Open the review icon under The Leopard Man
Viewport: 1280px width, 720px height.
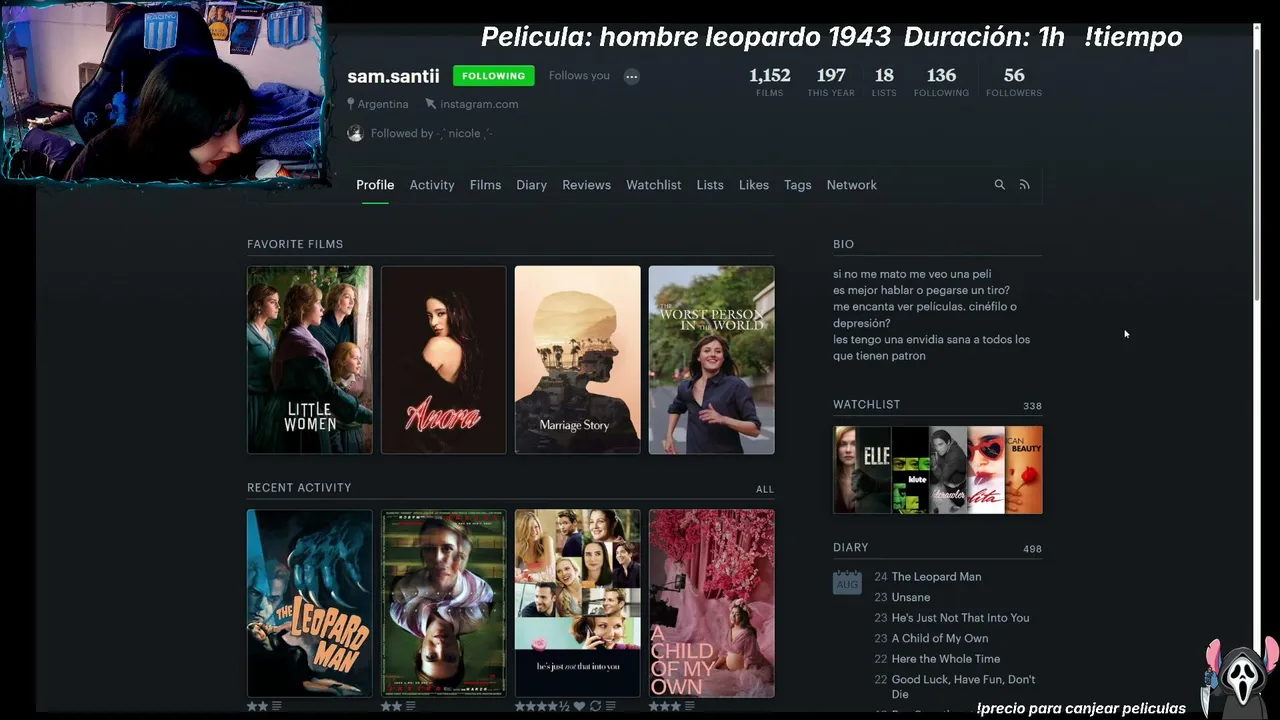click(277, 706)
